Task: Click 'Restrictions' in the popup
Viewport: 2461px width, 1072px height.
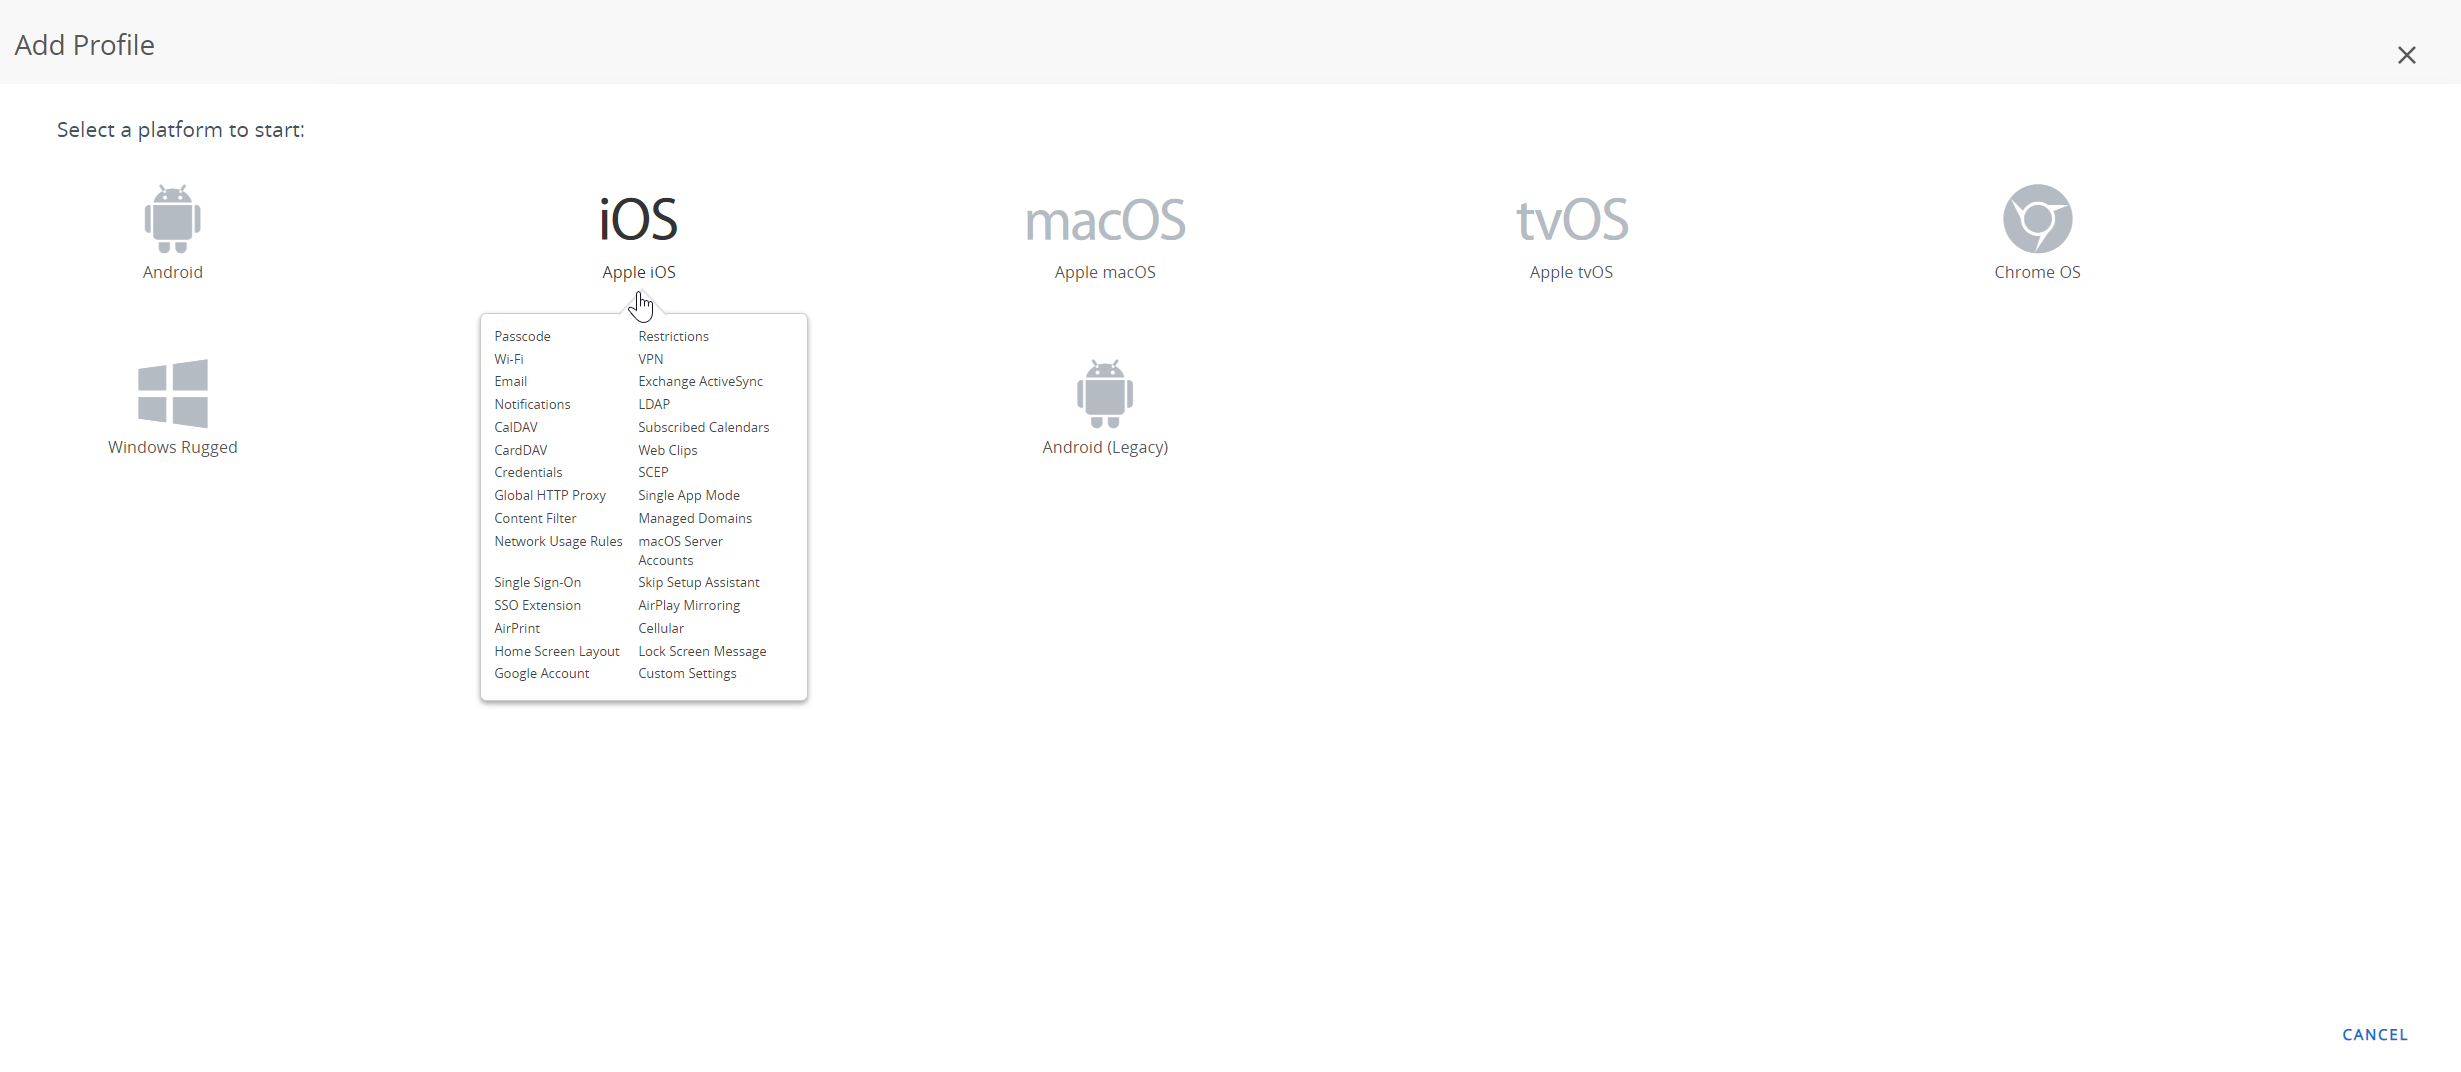Action: [x=673, y=336]
